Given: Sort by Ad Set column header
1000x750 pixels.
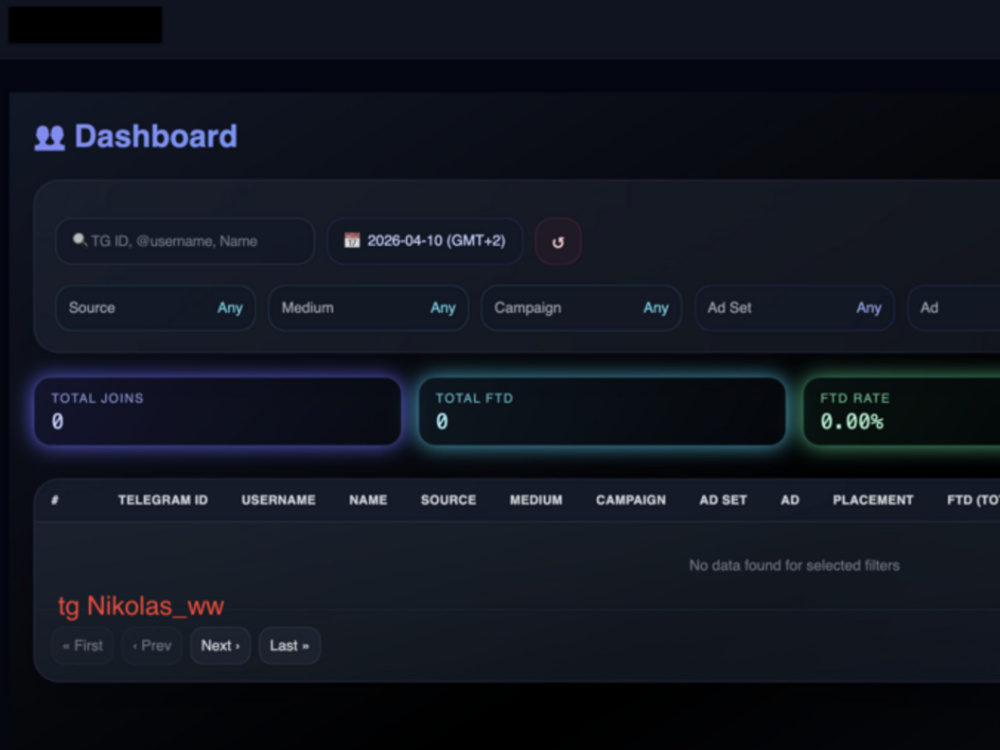Looking at the screenshot, I should 723,500.
